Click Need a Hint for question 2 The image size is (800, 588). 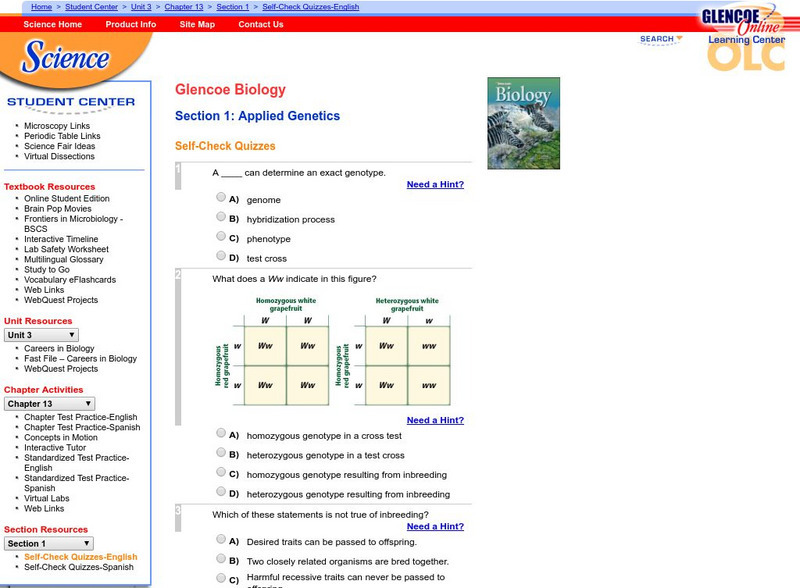coord(435,420)
